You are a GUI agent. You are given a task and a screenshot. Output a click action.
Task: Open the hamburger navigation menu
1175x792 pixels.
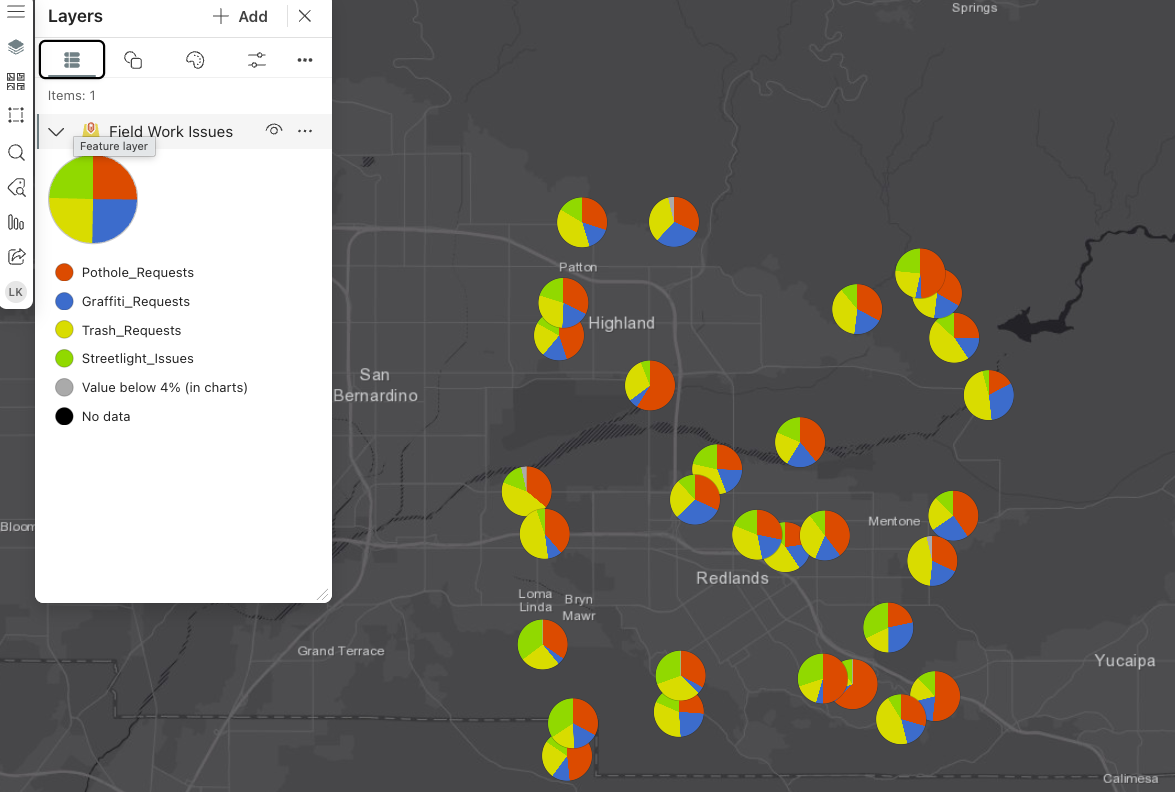coord(15,14)
